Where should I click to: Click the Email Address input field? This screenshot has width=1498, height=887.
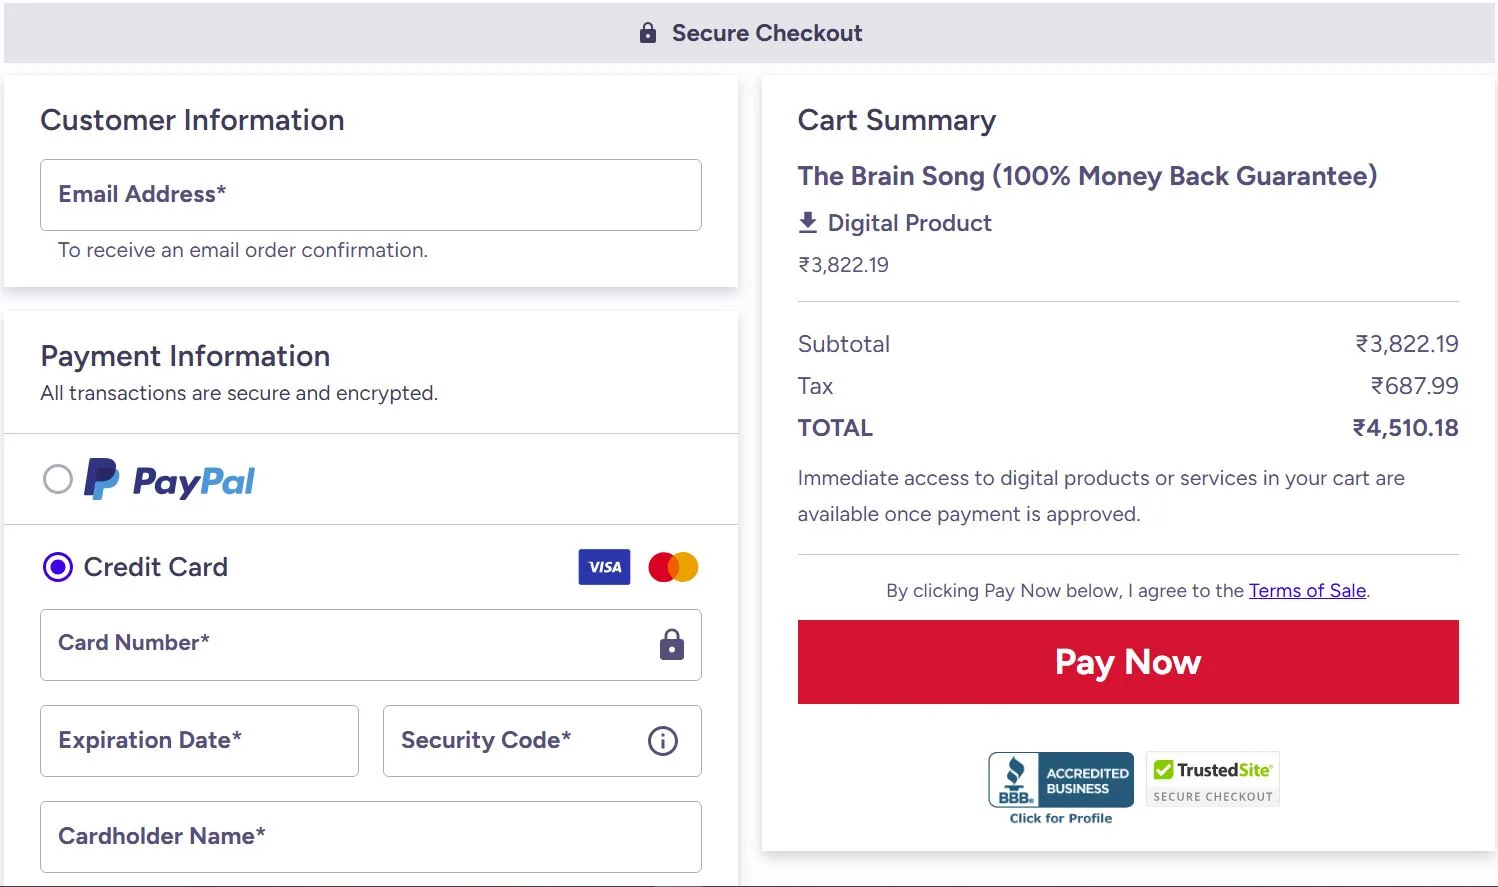tap(370, 195)
